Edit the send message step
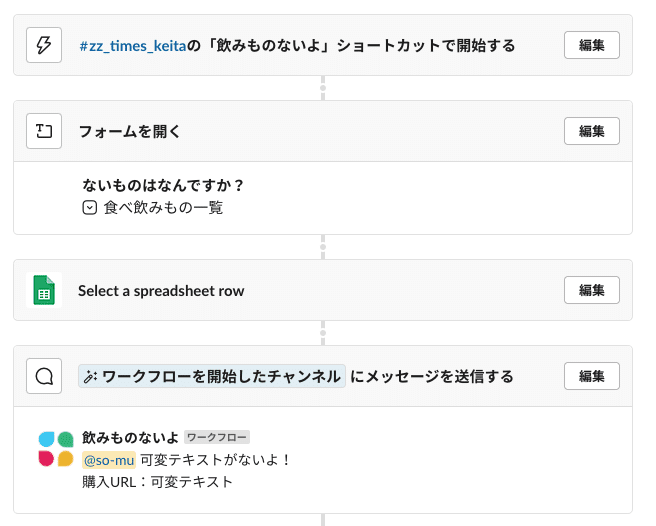 click(592, 376)
